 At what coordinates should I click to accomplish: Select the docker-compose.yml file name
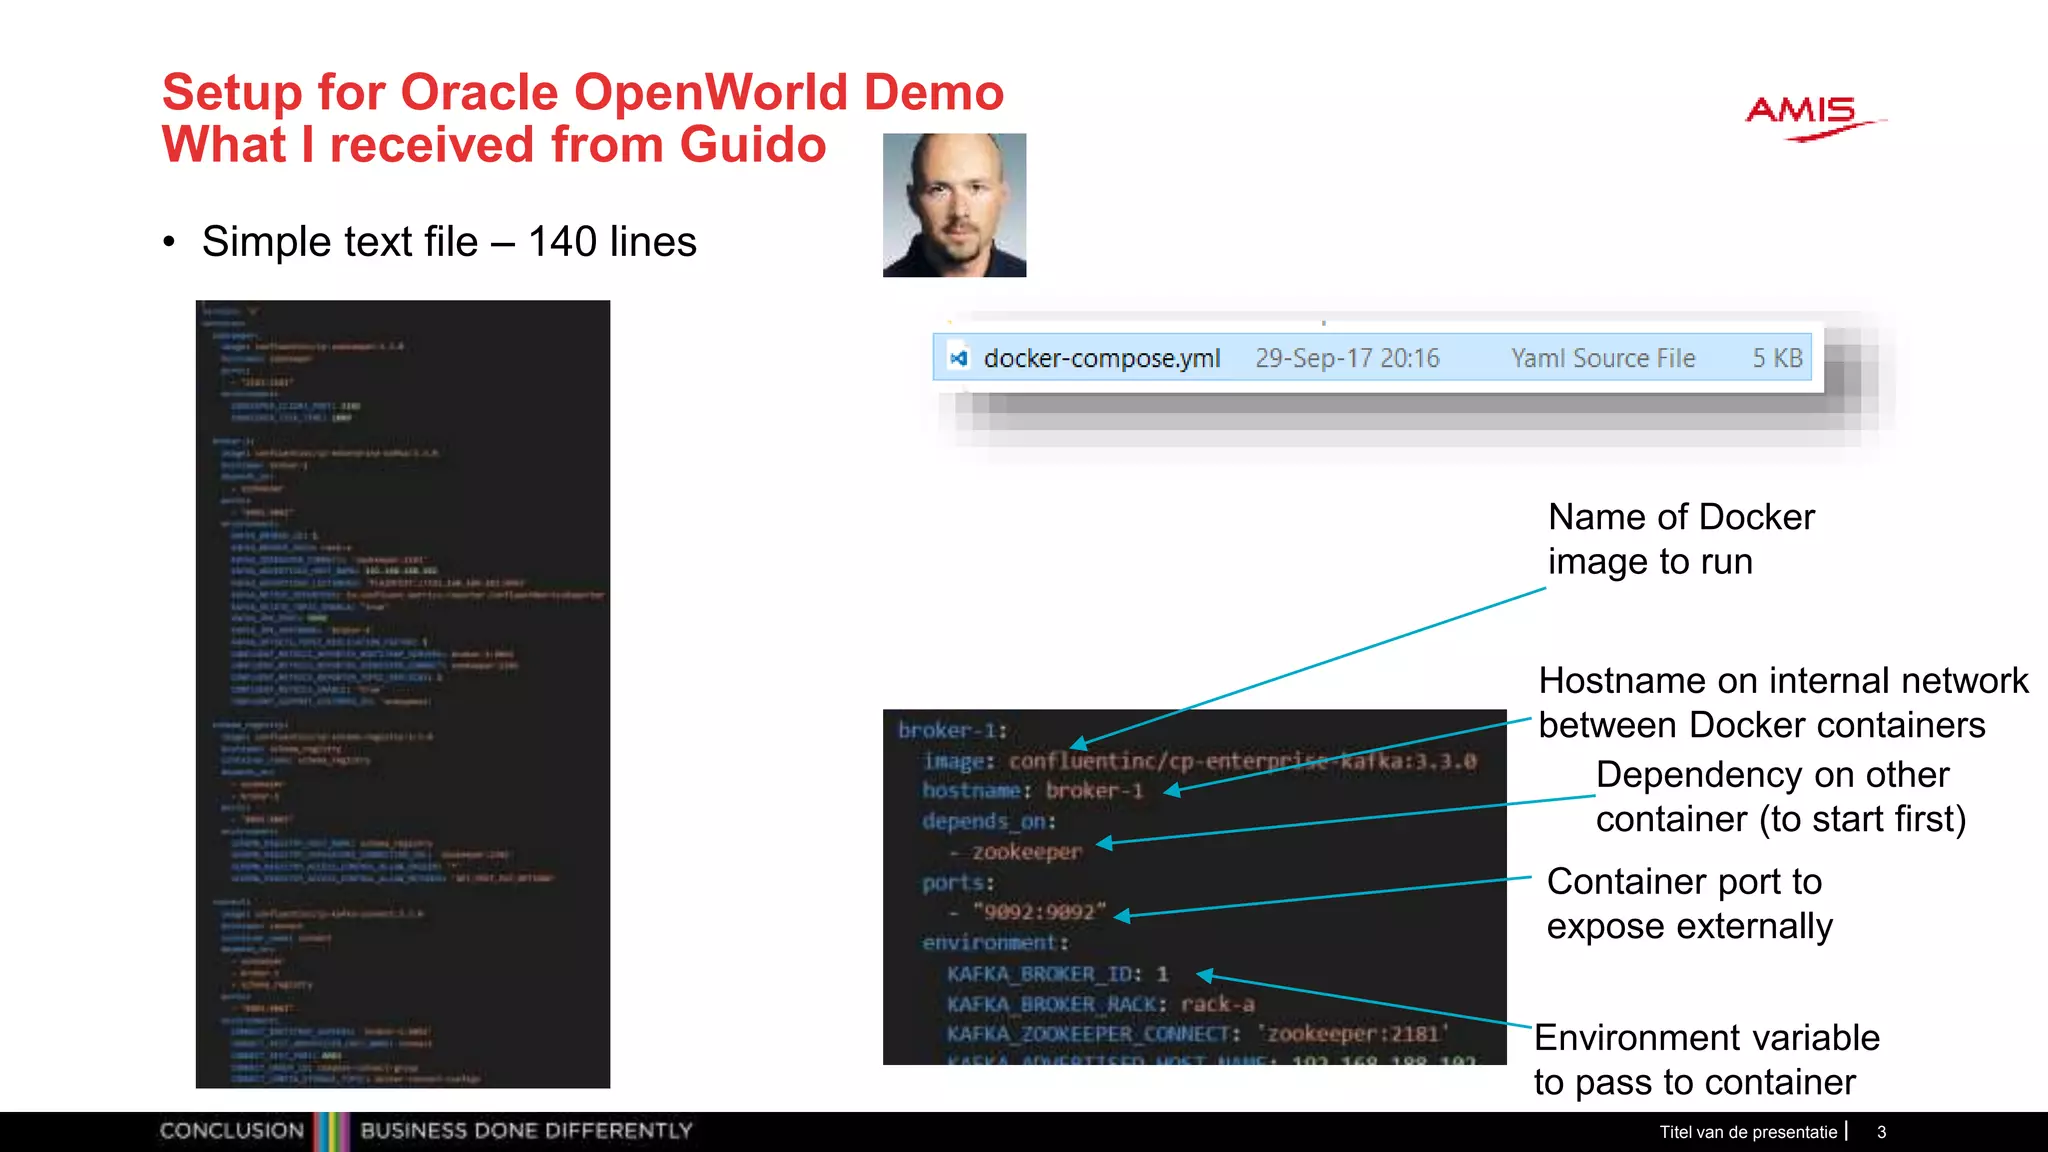(1102, 358)
